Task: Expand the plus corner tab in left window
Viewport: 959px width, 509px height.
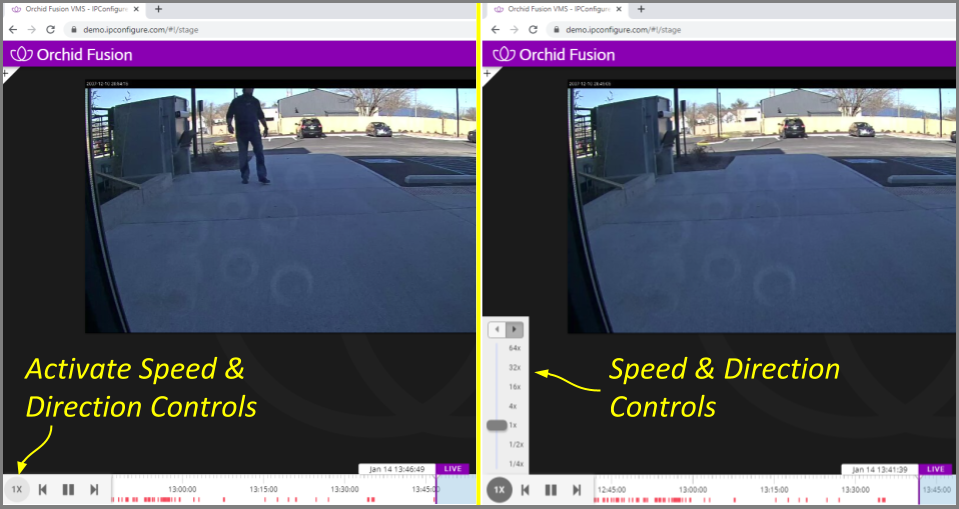Action: [x=8, y=73]
